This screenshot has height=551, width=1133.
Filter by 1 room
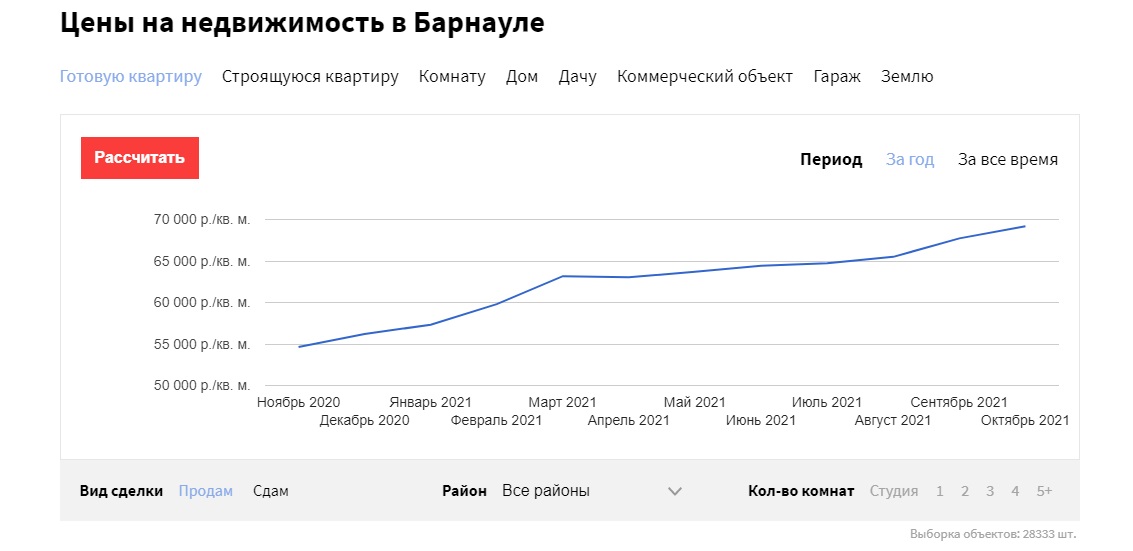click(x=939, y=491)
